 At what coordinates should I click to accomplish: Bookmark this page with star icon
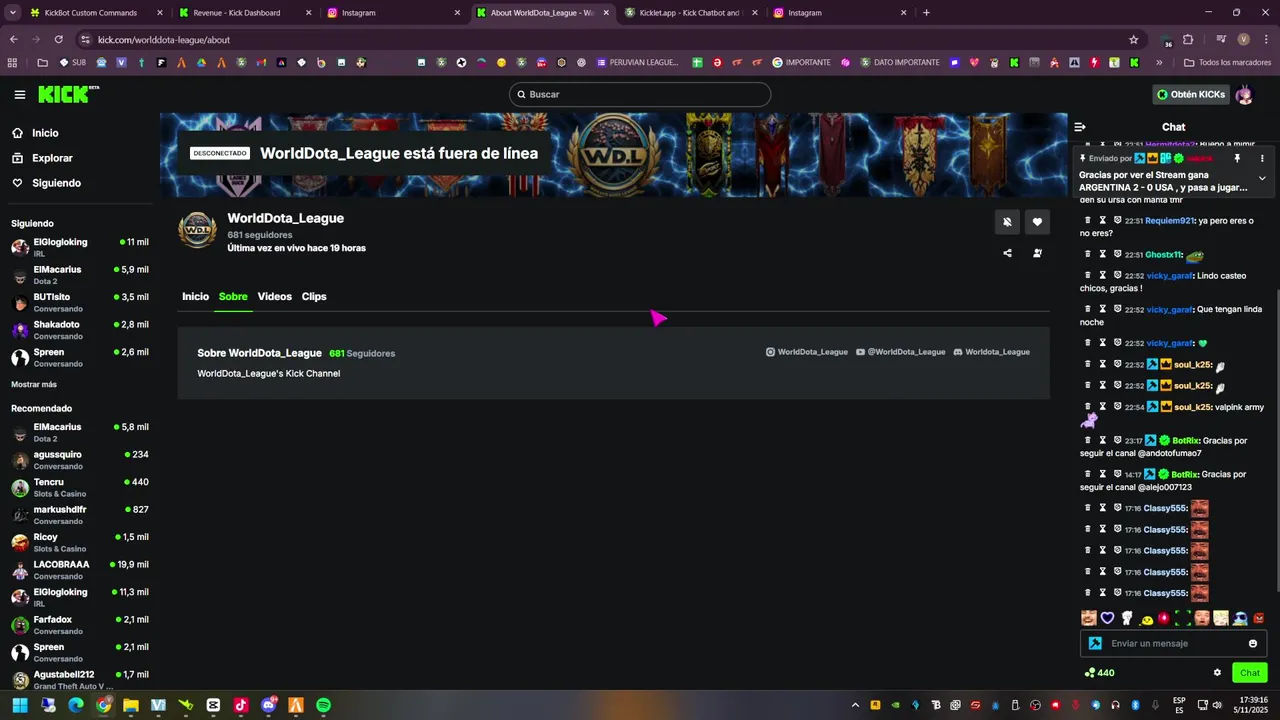(x=1133, y=40)
